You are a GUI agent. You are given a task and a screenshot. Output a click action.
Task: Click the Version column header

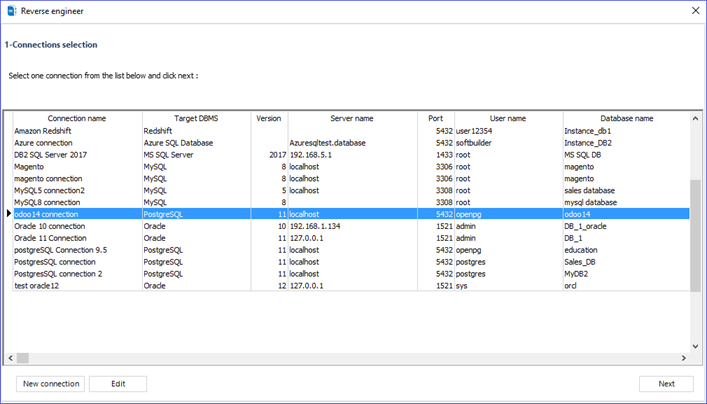(269, 119)
